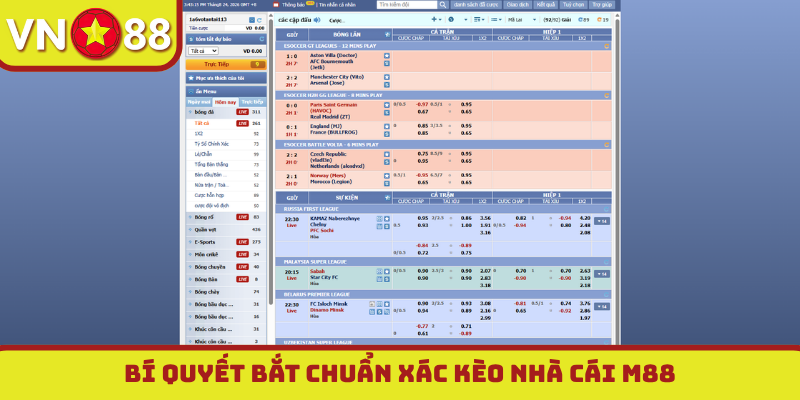Add England vs France to favorites
This screenshot has width=800, height=400.
click(x=387, y=126)
